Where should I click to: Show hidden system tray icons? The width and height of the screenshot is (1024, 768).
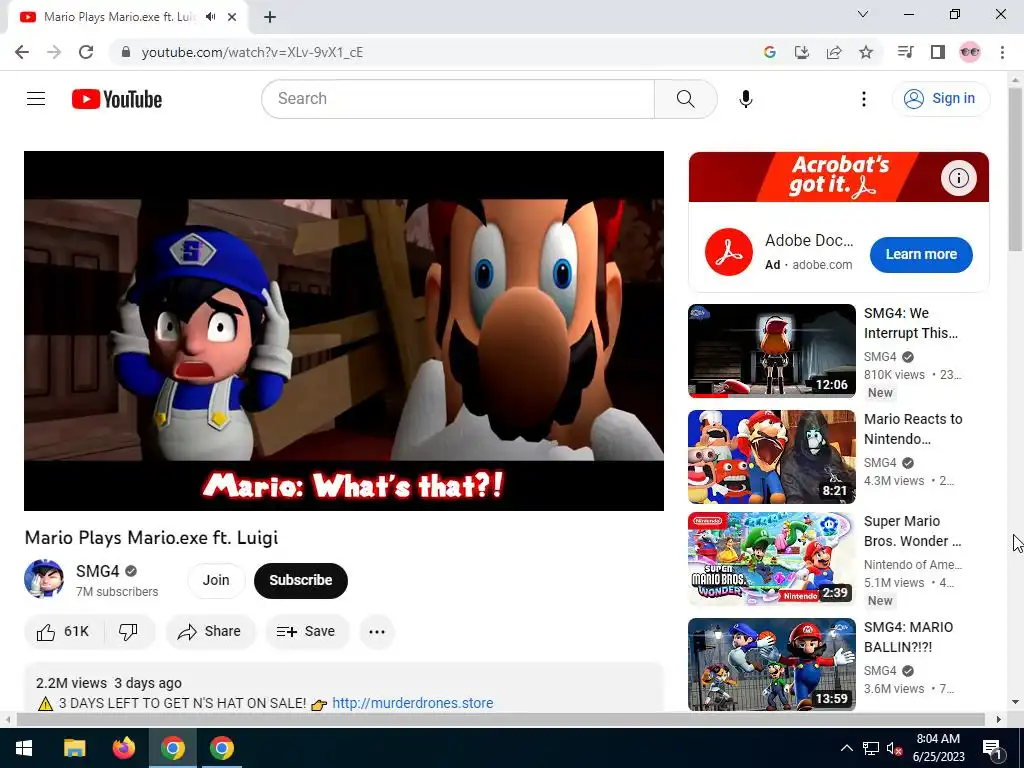(x=846, y=748)
